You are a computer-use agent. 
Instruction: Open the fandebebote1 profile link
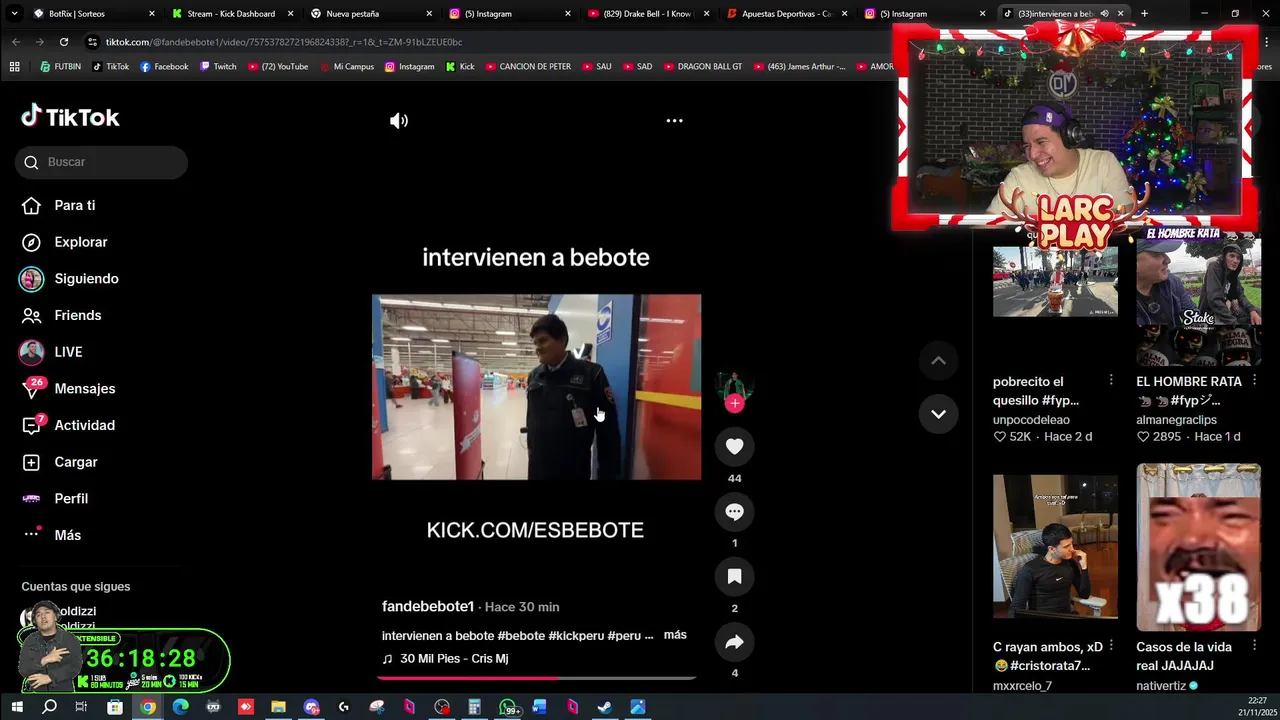[x=428, y=607]
